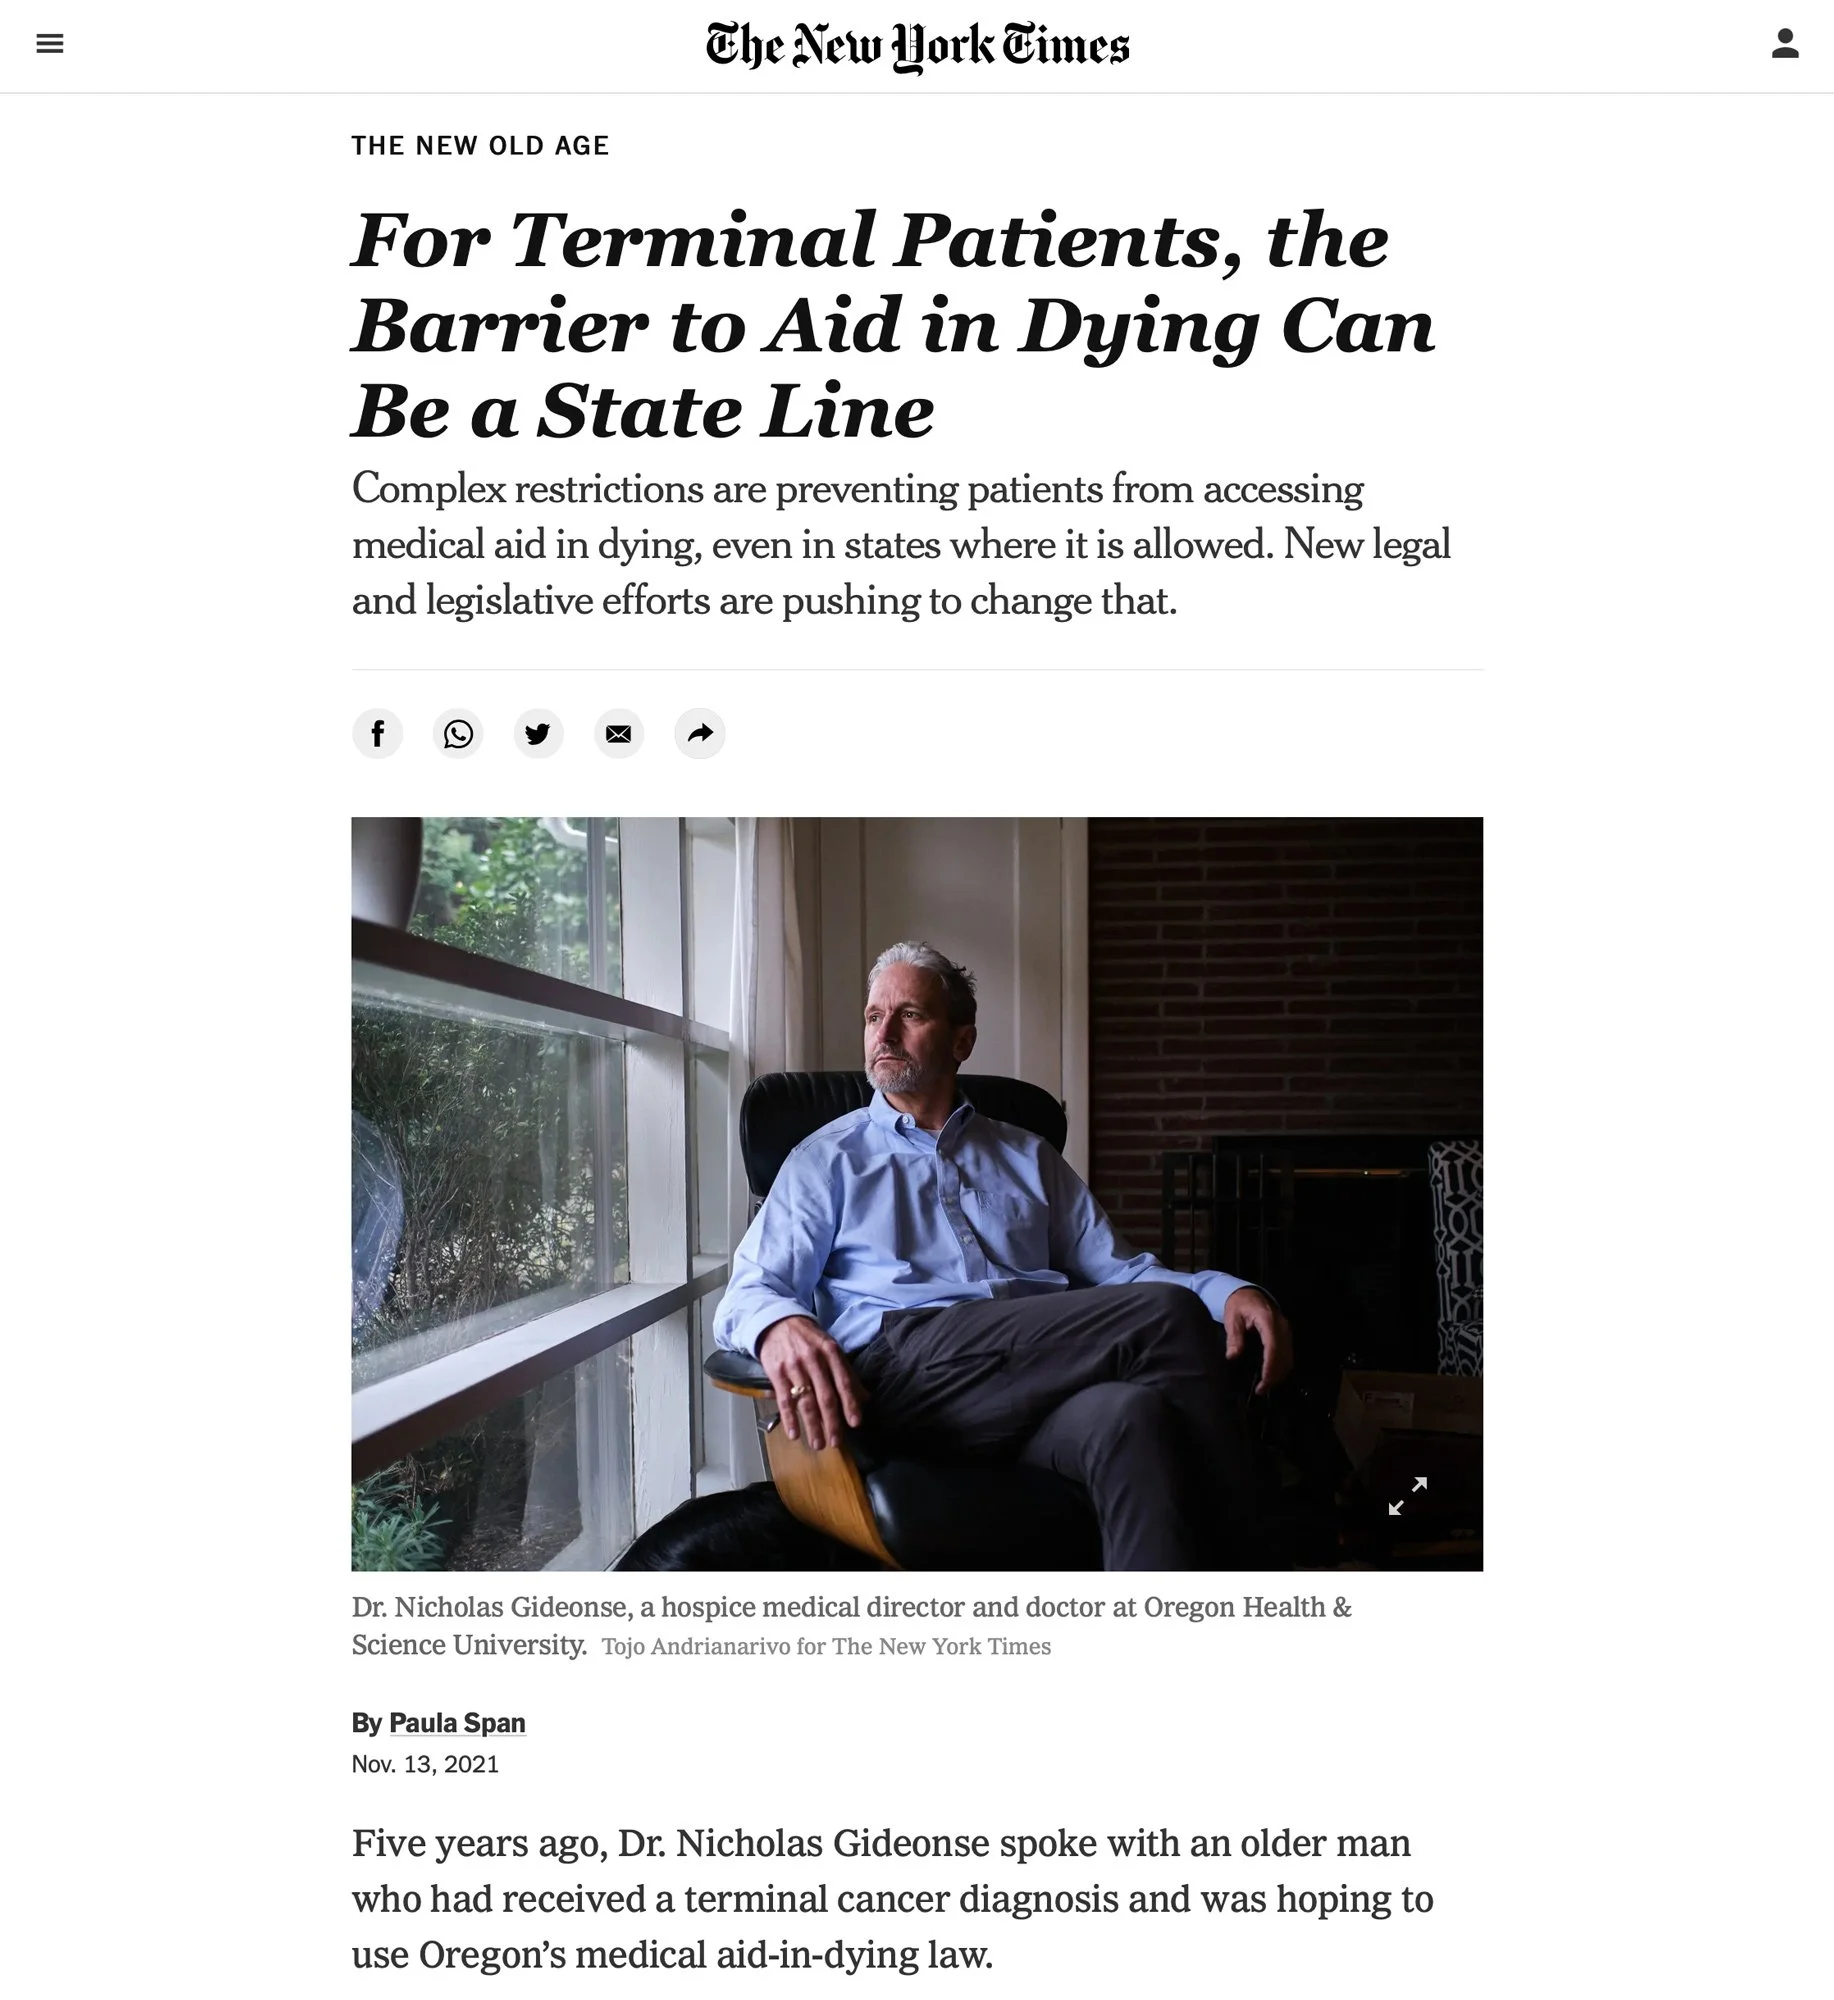Click the photo of Dr. Nicholas Gideonse
This screenshot has height=2000, width=1834.
(x=917, y=1194)
